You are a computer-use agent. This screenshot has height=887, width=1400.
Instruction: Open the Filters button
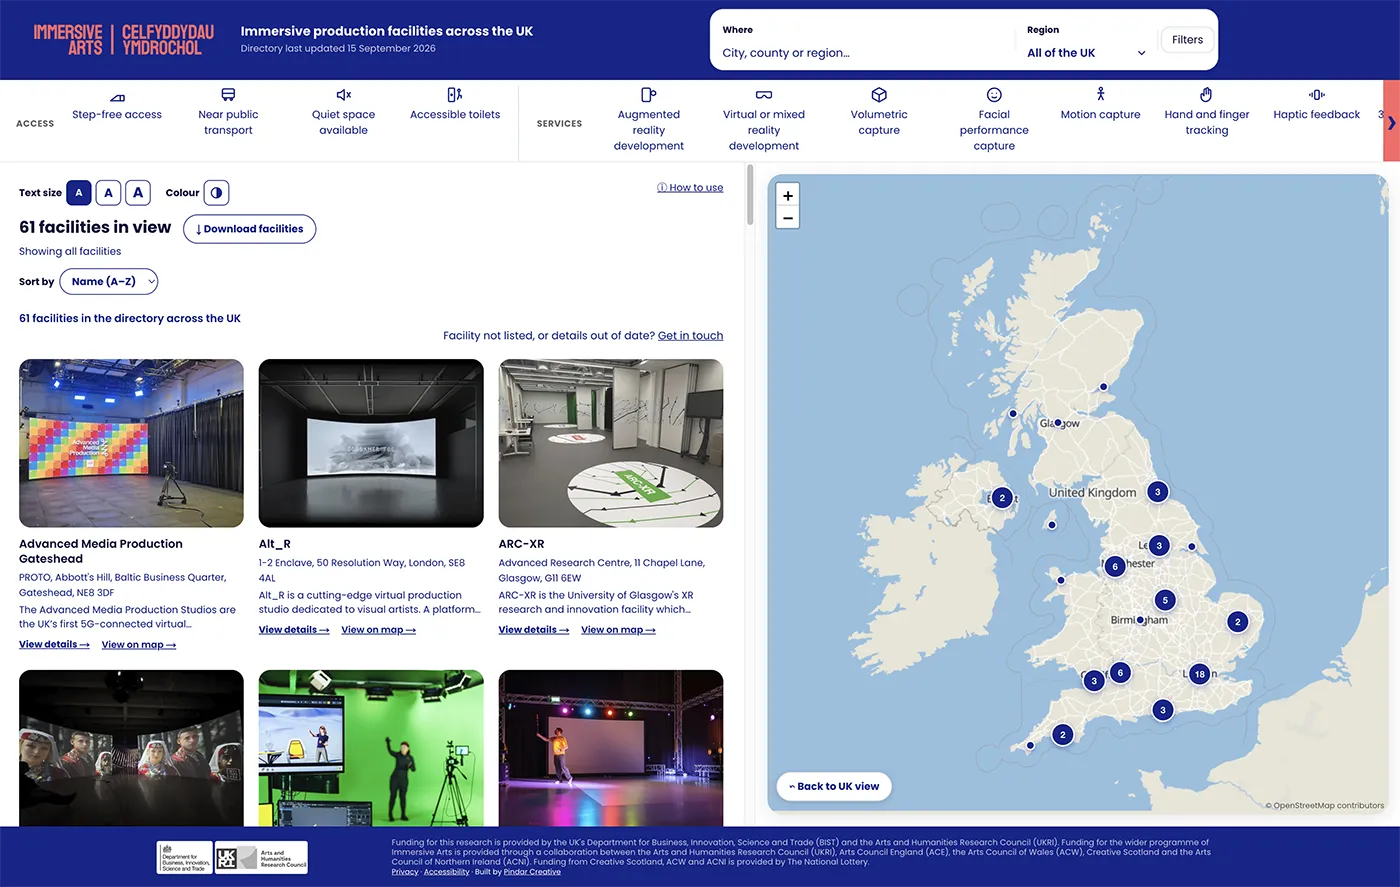coord(1187,40)
